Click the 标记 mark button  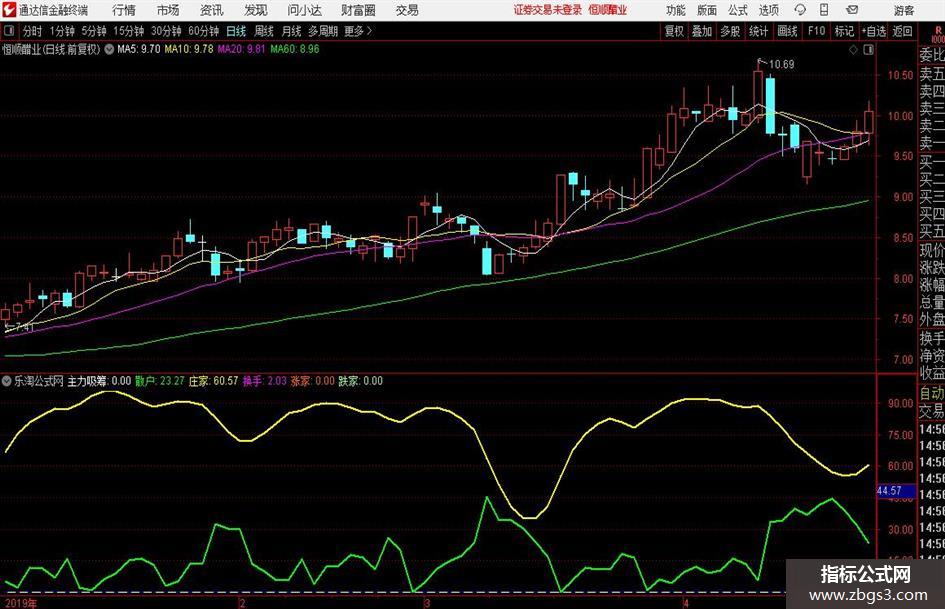[x=844, y=31]
